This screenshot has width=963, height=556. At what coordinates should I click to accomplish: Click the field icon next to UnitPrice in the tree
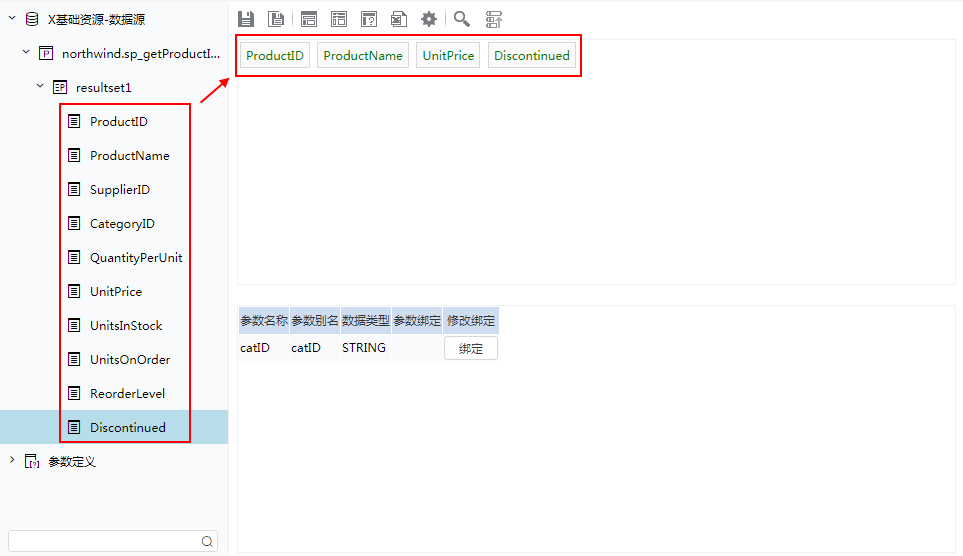(x=74, y=291)
